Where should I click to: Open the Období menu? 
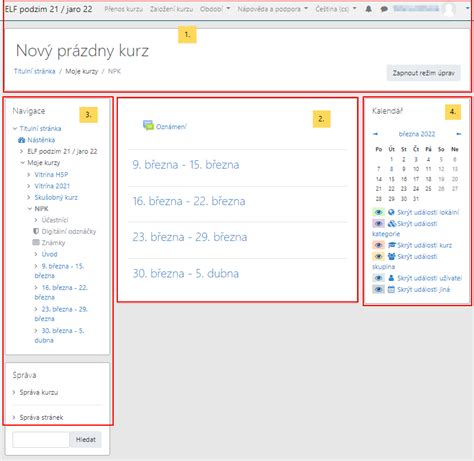[215, 9]
